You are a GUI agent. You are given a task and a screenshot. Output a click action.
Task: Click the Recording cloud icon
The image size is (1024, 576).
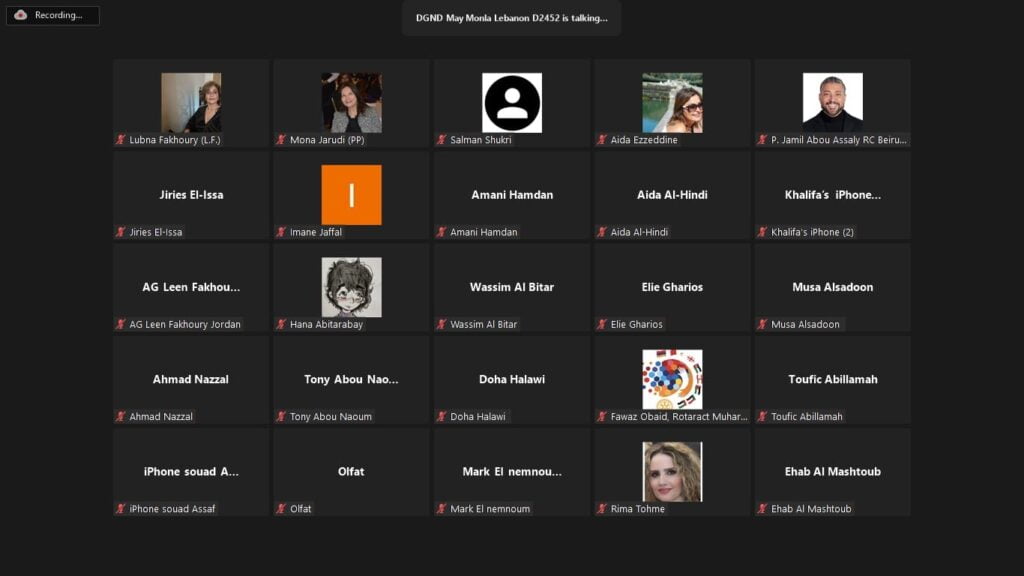pos(21,15)
